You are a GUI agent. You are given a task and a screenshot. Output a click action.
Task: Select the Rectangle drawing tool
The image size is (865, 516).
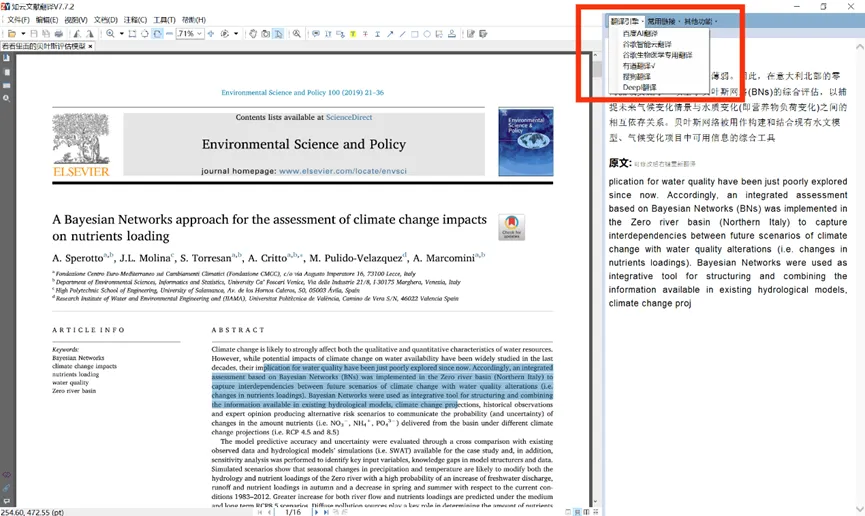click(x=414, y=34)
